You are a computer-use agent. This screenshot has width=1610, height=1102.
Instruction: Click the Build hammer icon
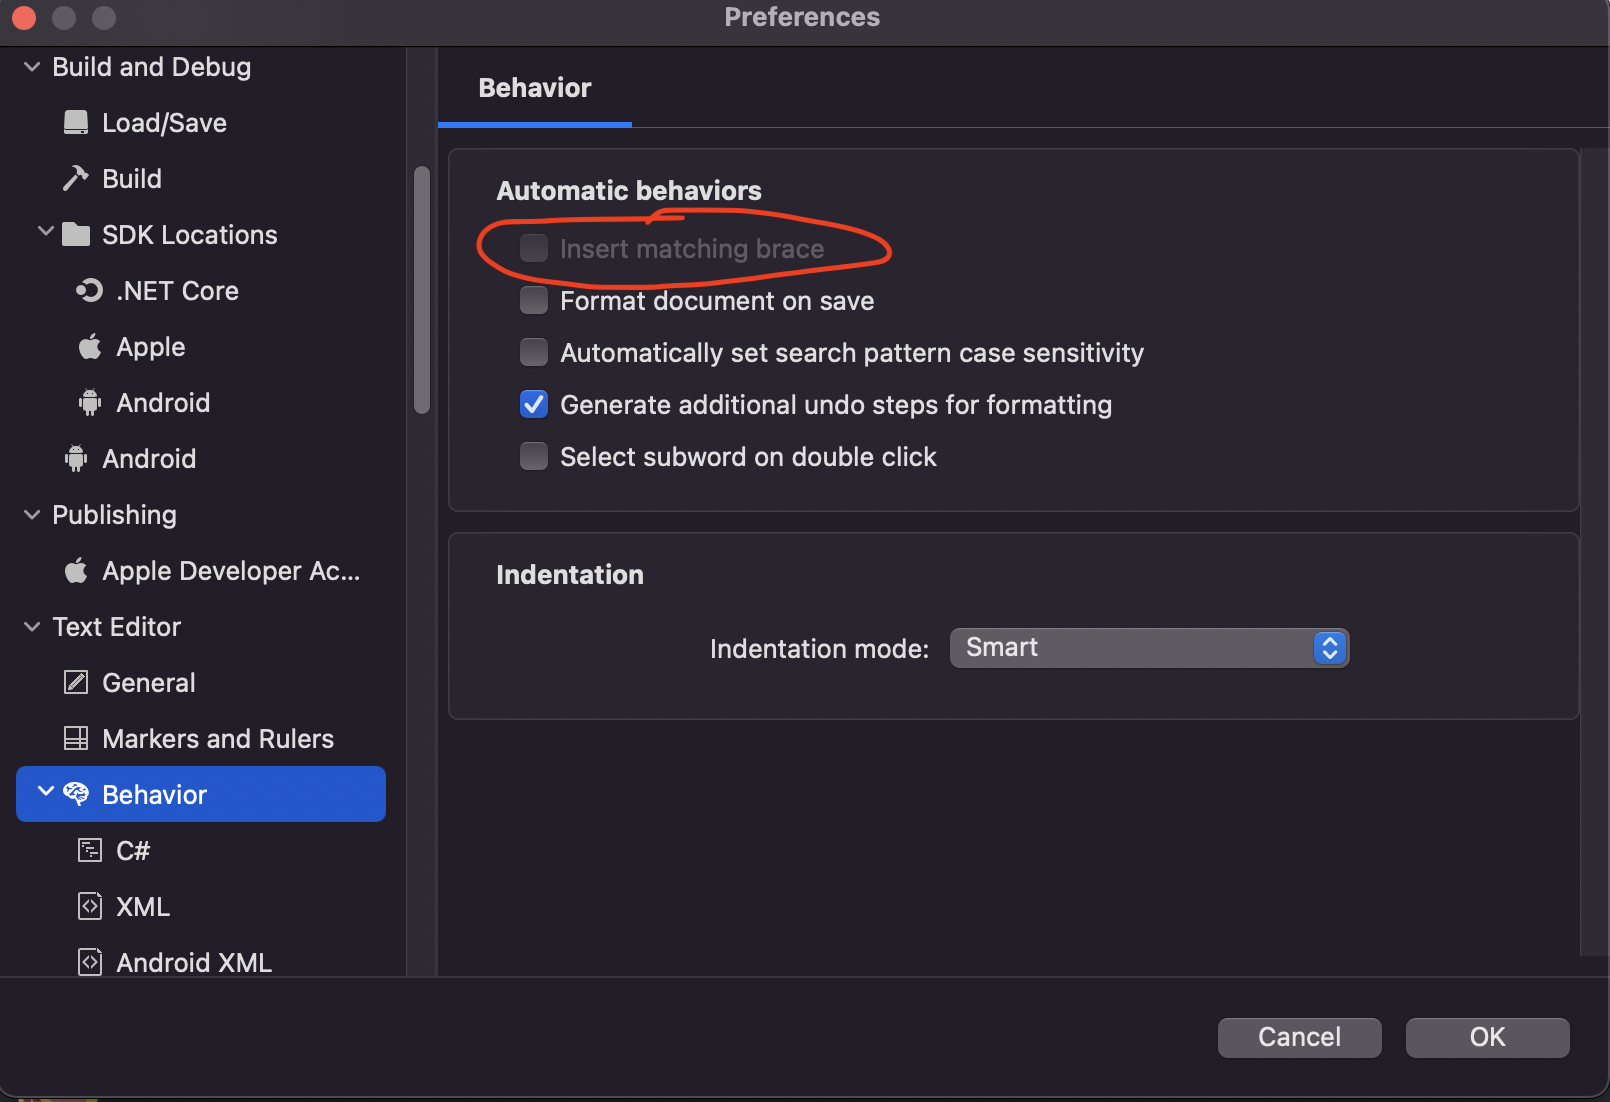pos(76,179)
